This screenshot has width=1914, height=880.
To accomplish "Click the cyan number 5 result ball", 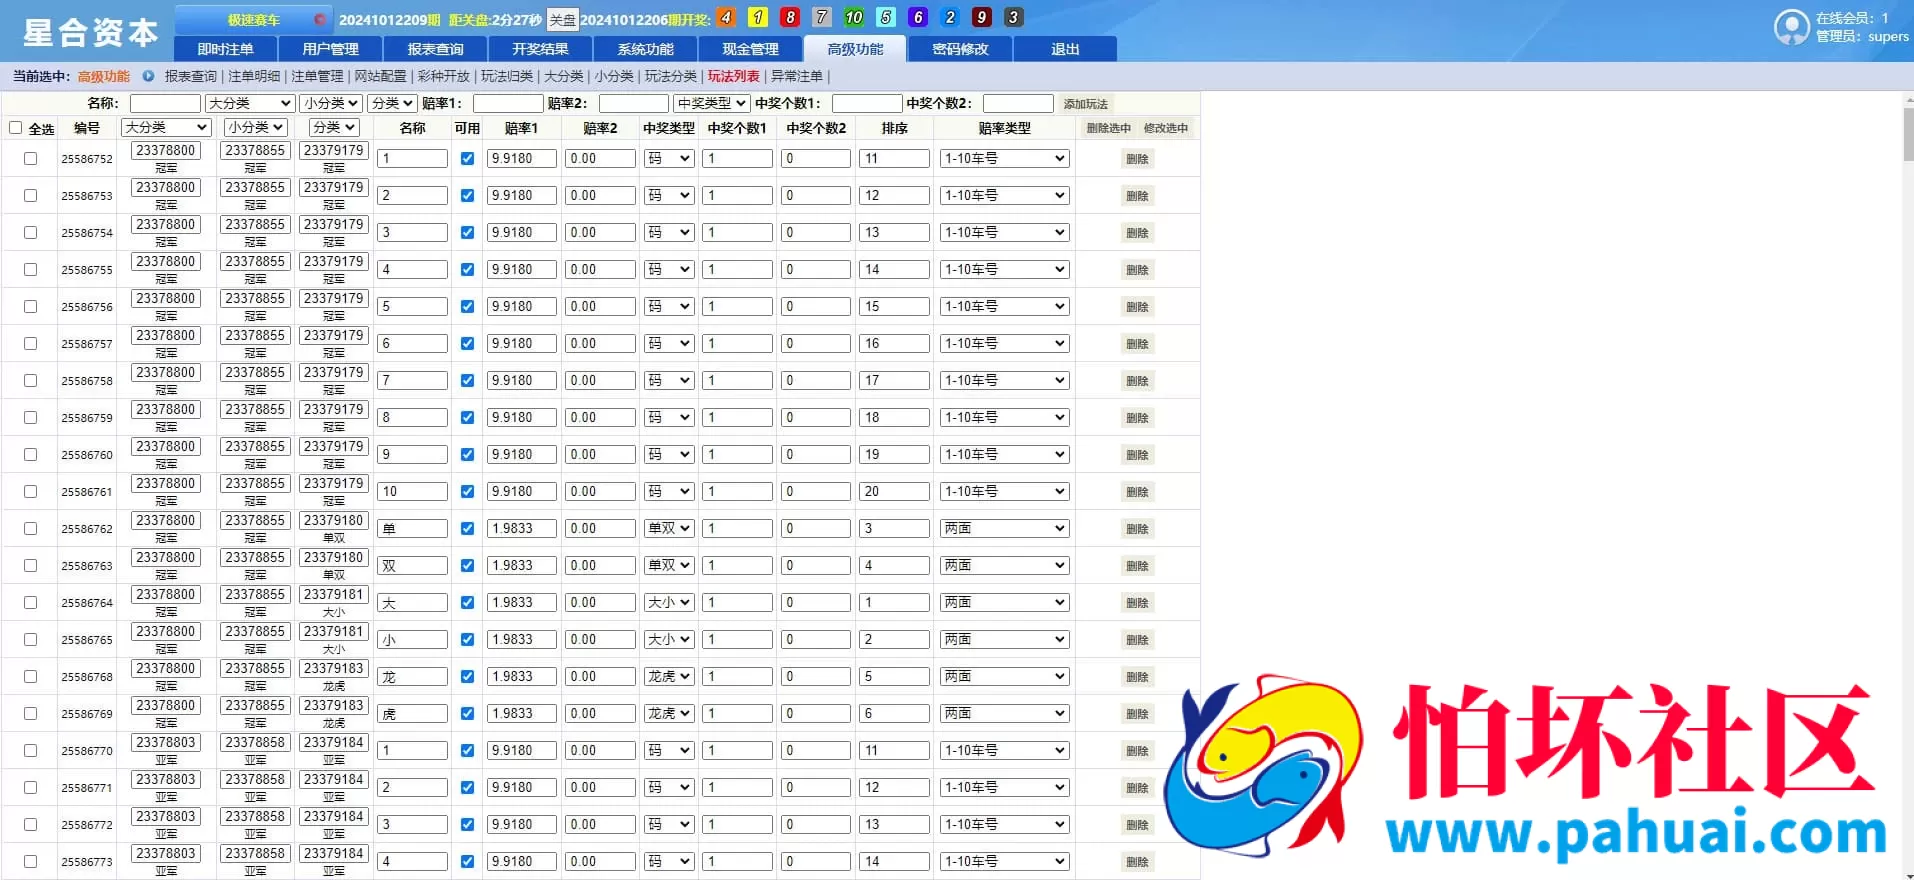I will (886, 17).
